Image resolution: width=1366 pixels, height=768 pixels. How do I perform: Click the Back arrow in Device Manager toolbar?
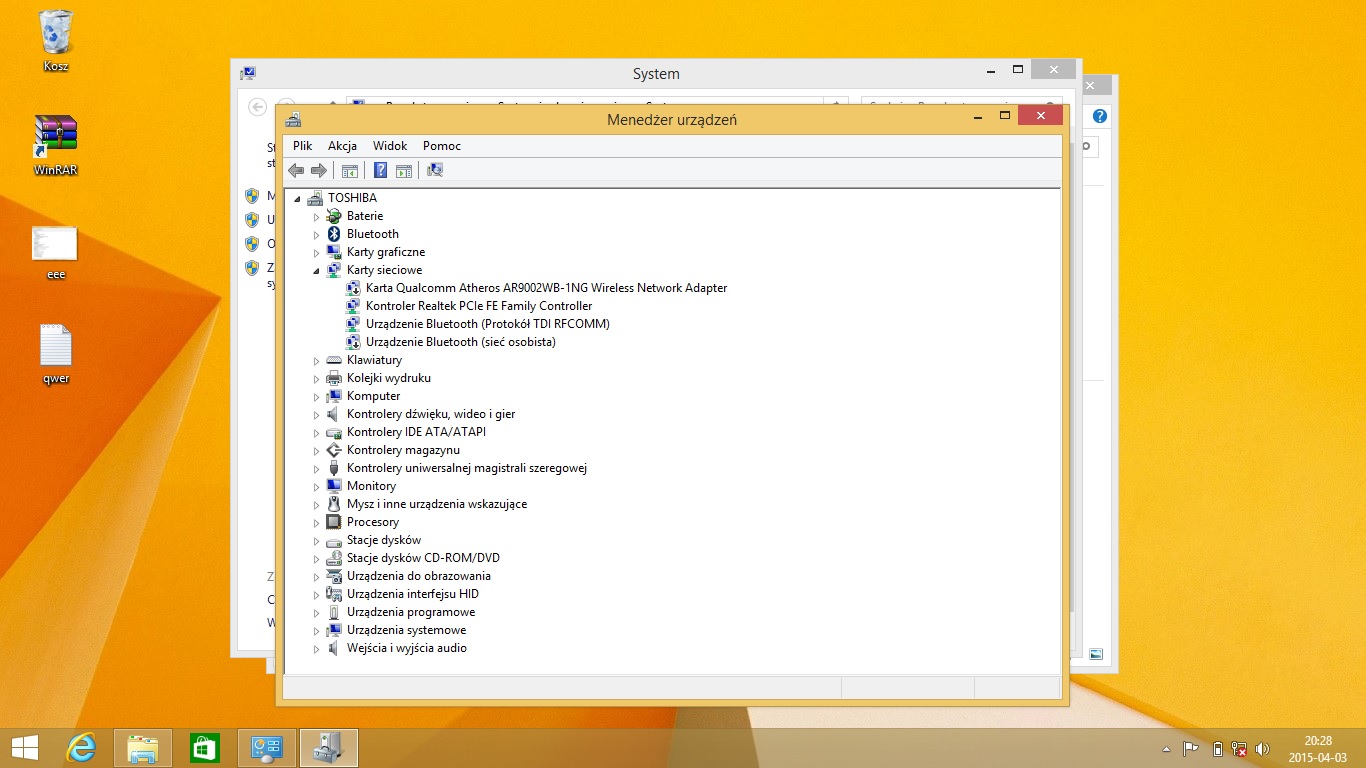pos(296,170)
